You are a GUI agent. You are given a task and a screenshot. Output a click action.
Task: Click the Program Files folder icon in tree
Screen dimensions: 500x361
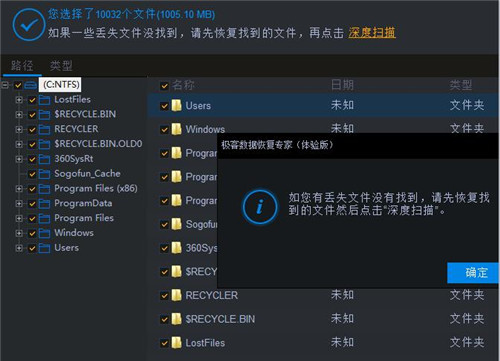(44, 218)
